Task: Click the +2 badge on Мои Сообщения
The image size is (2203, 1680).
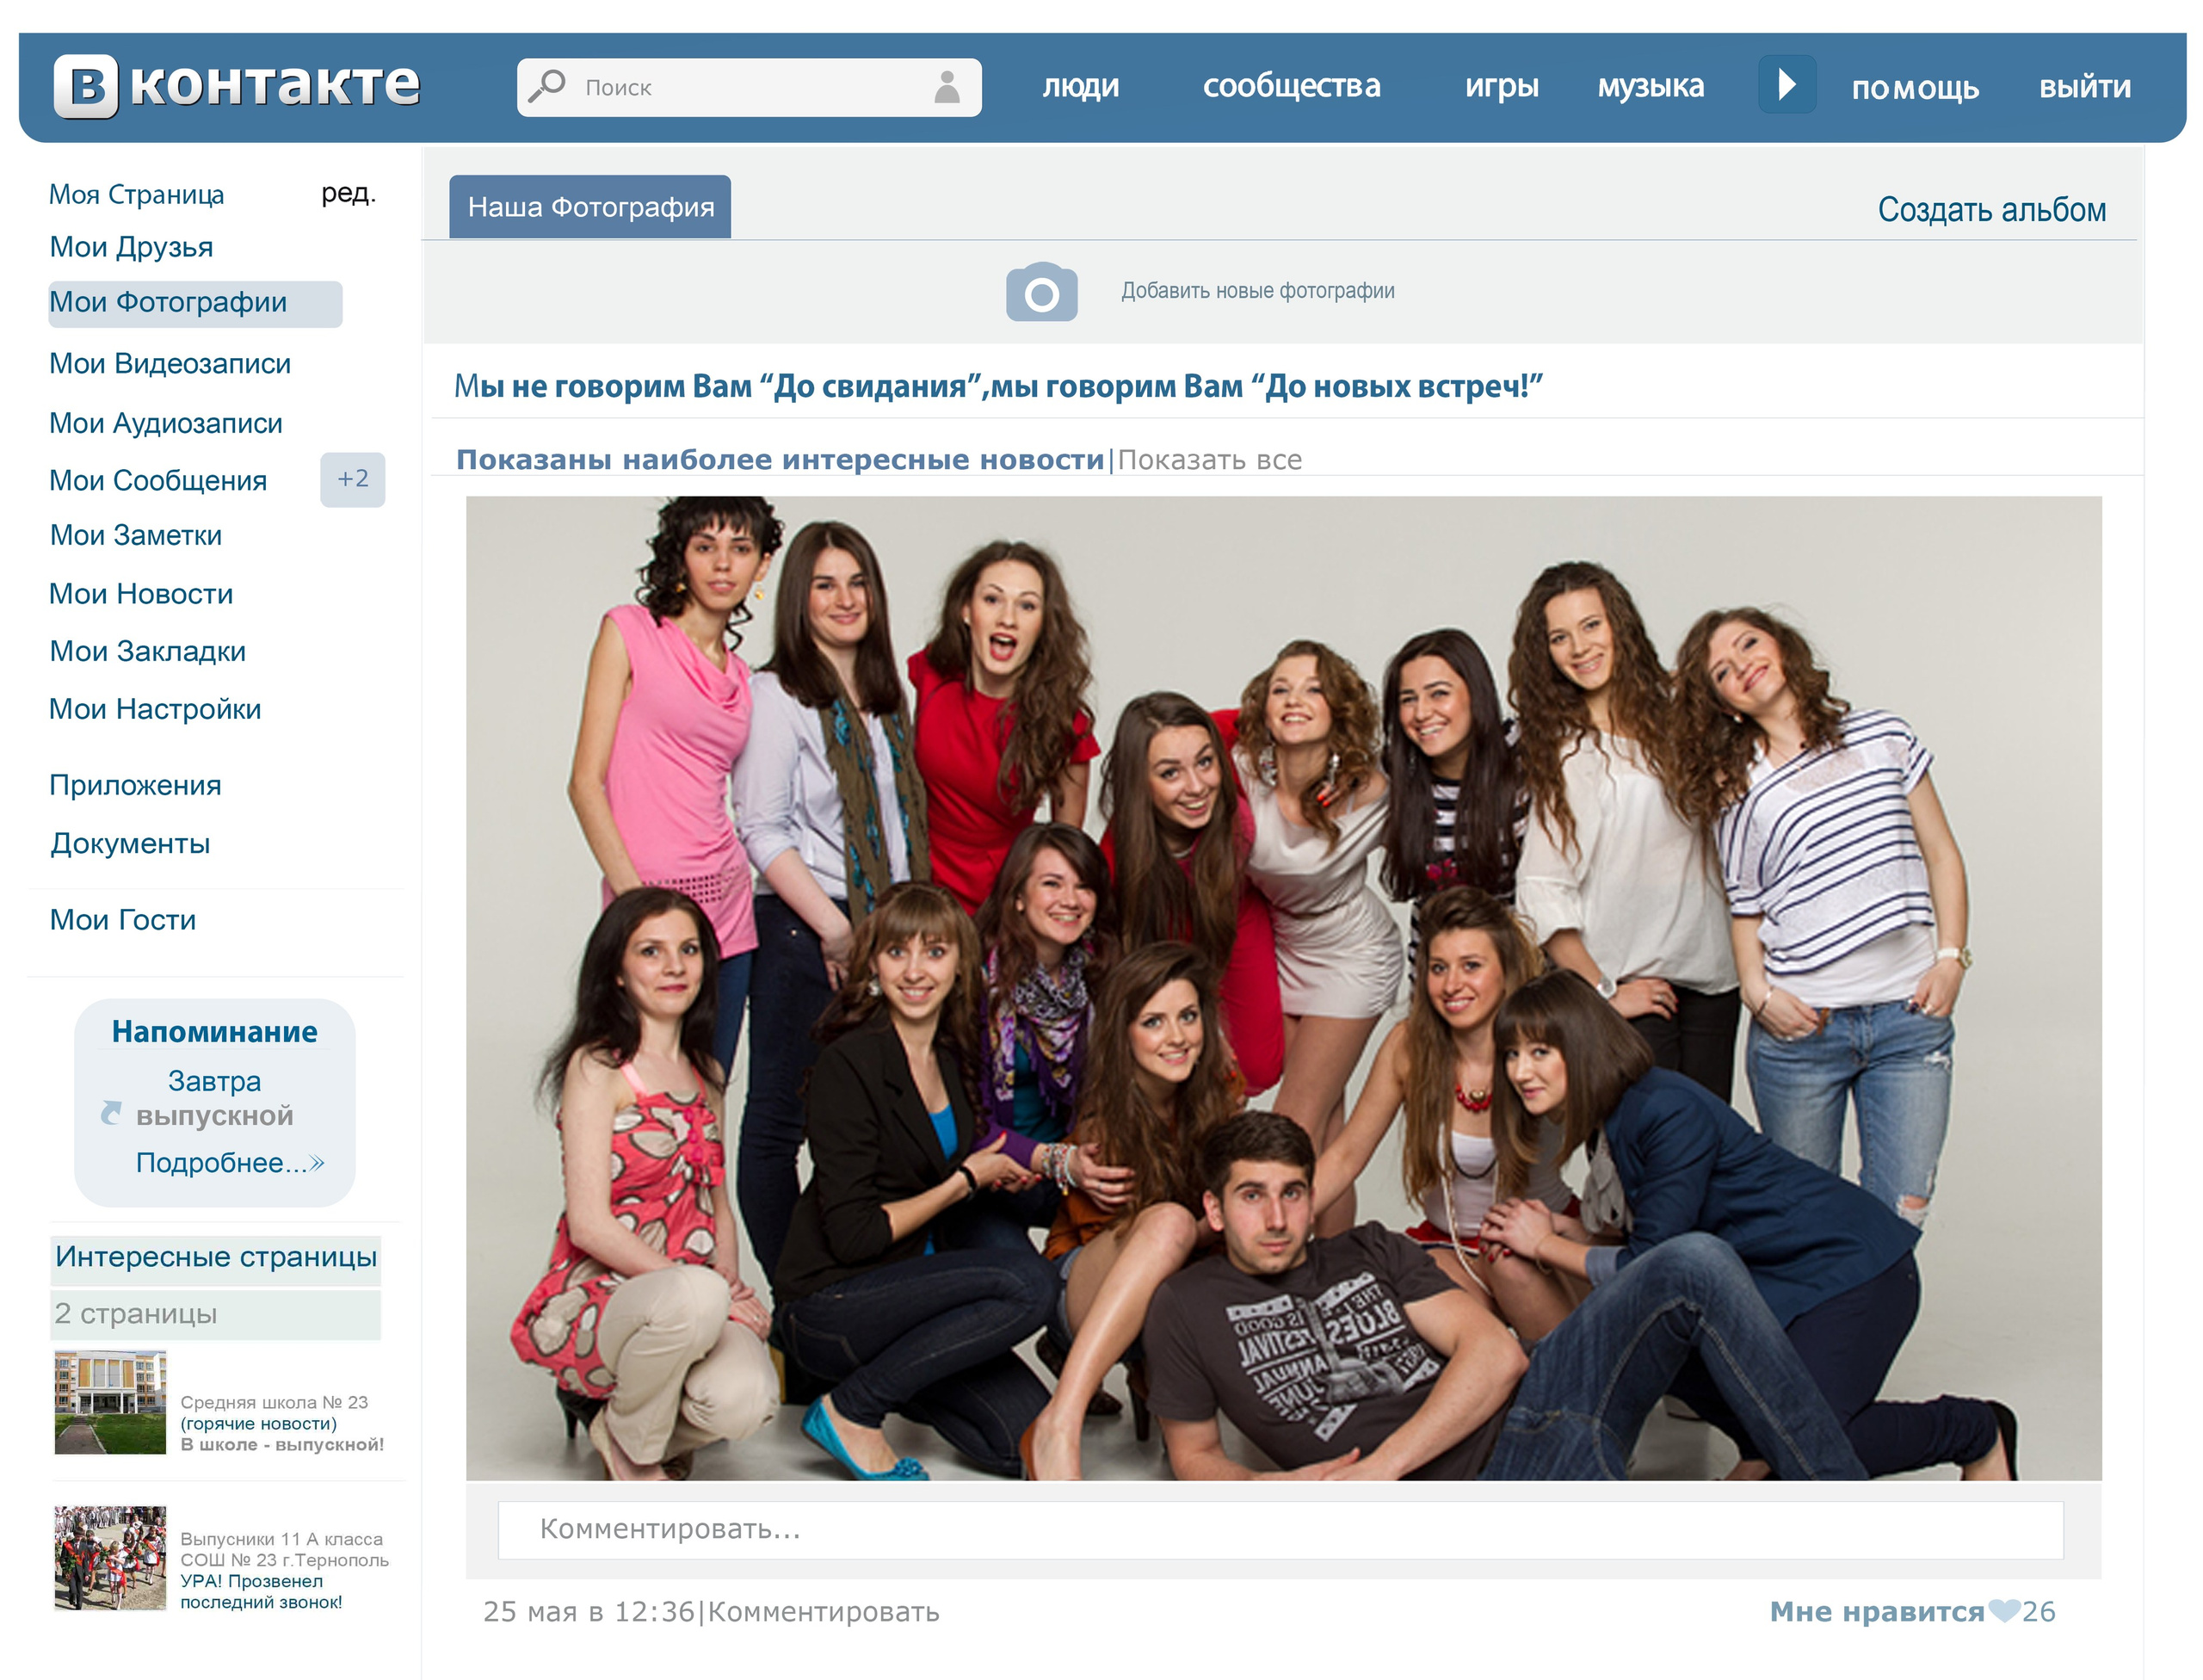Action: (352, 479)
